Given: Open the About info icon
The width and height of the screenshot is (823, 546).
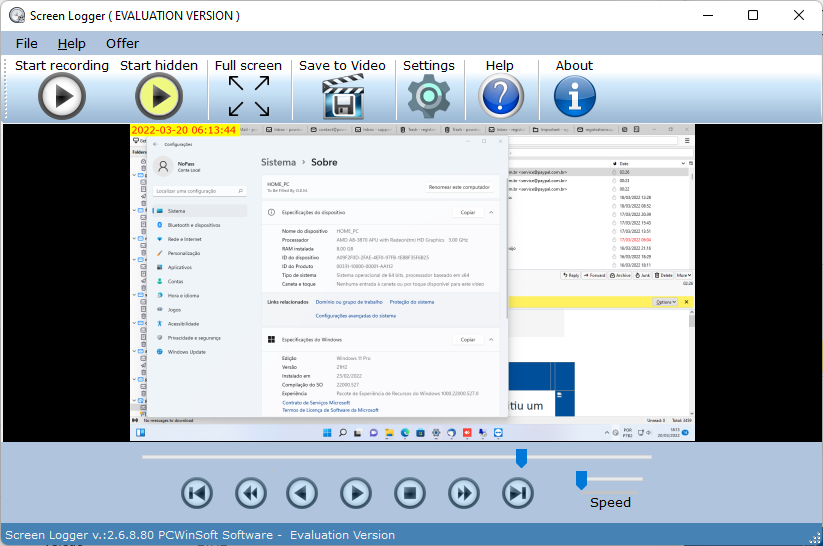Looking at the screenshot, I should tap(575, 96).
